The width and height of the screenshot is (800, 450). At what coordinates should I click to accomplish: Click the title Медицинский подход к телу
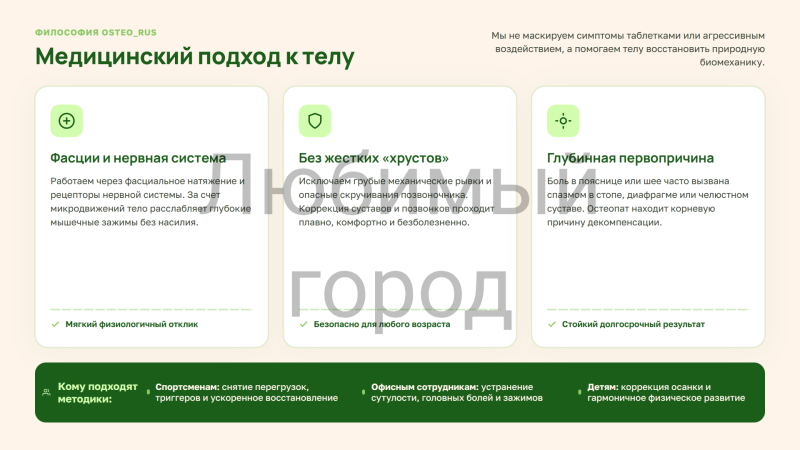pos(194,57)
